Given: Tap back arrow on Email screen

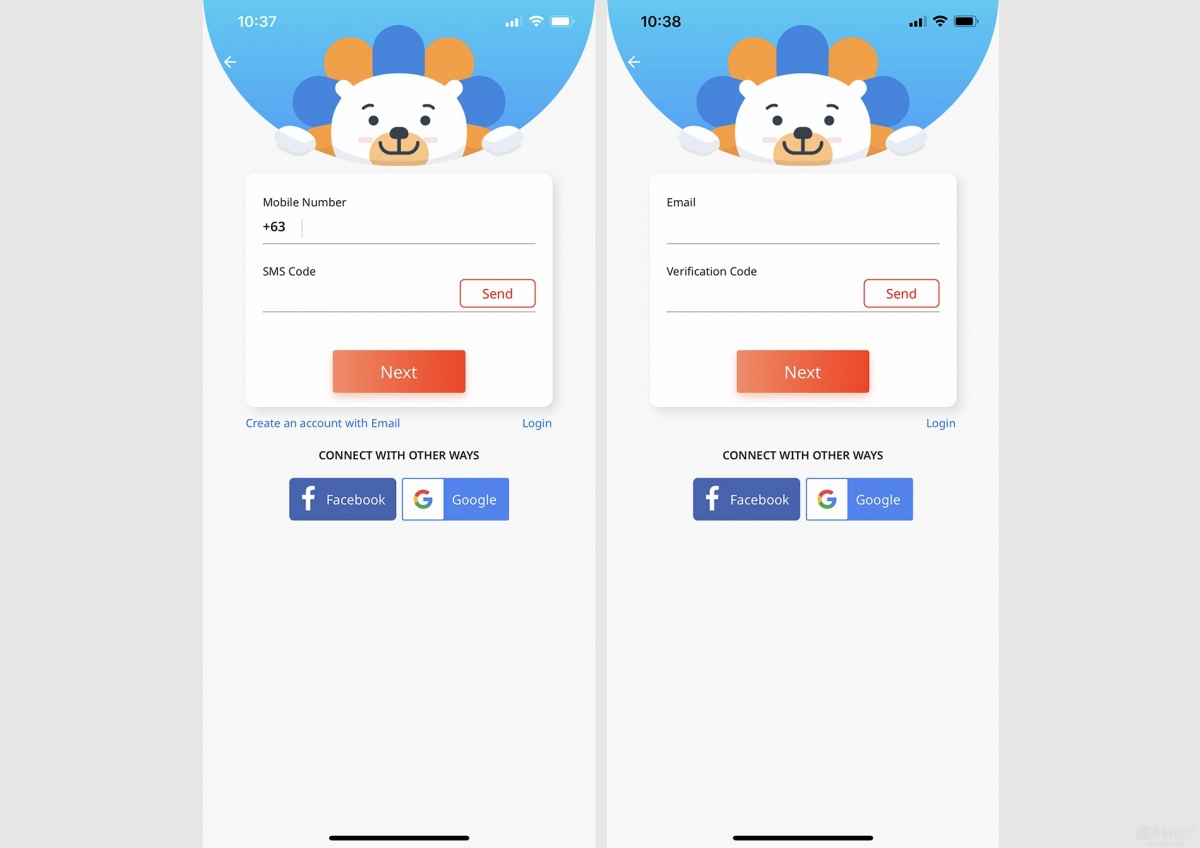Looking at the screenshot, I should [634, 62].
